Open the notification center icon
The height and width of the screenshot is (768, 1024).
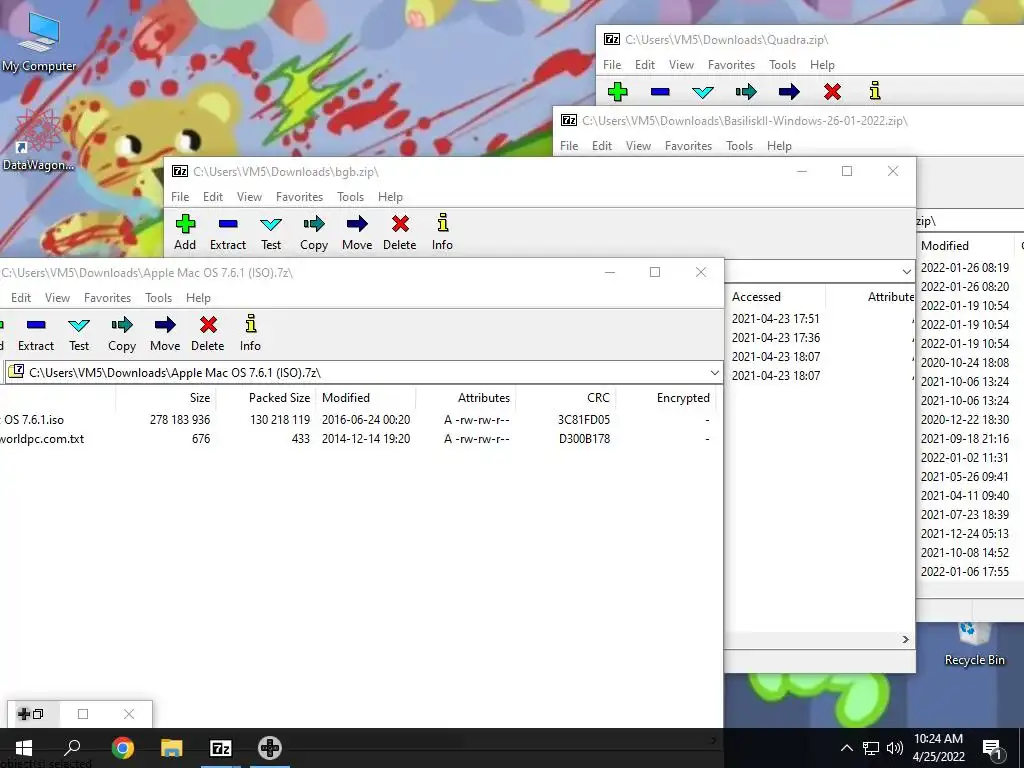[992, 748]
